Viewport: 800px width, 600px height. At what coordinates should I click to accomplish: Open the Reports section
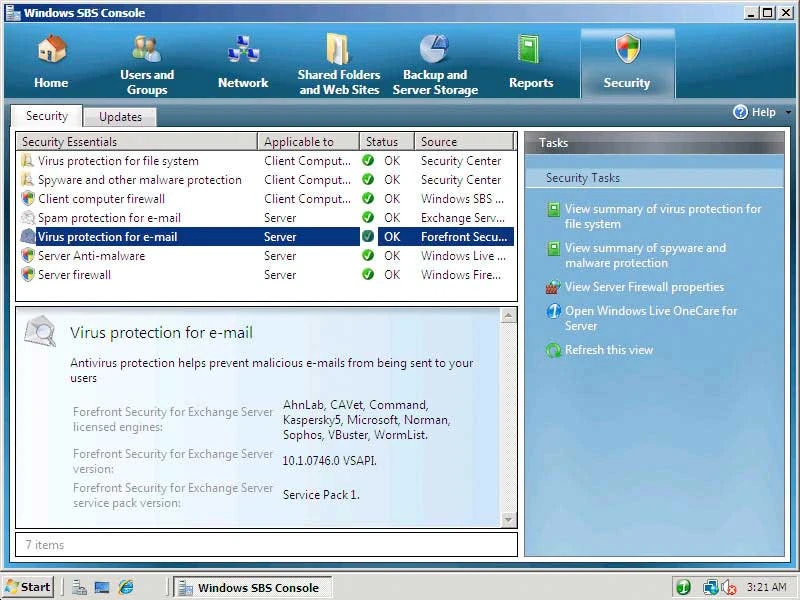click(x=531, y=62)
